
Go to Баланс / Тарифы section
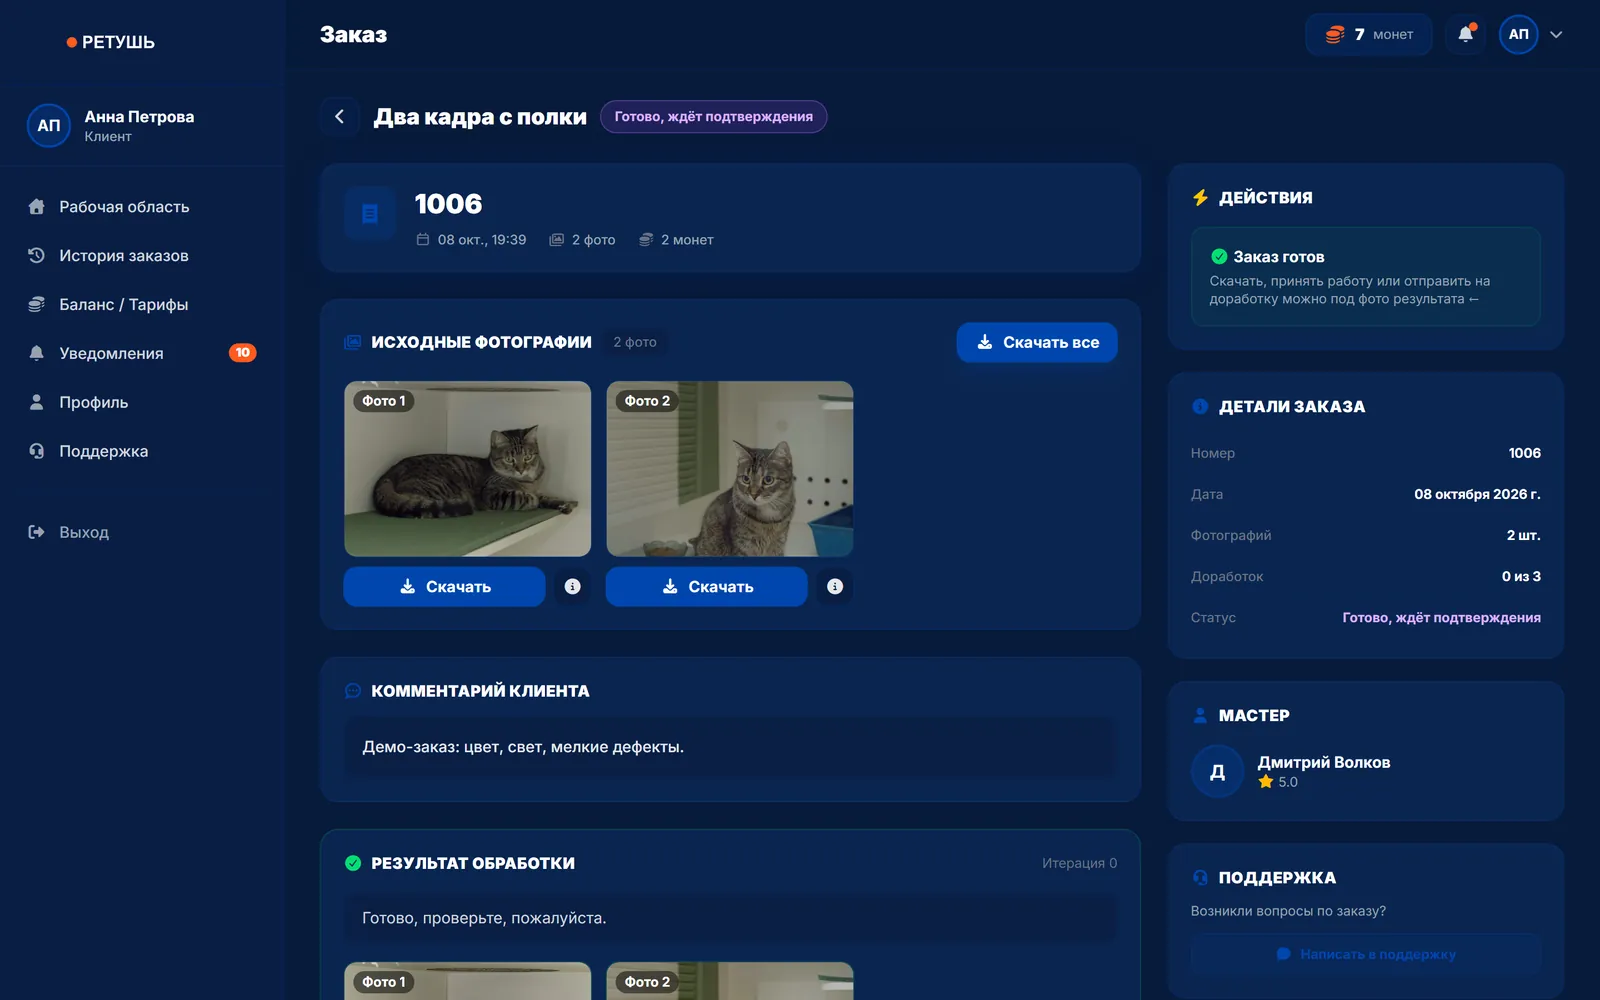pos(143,305)
